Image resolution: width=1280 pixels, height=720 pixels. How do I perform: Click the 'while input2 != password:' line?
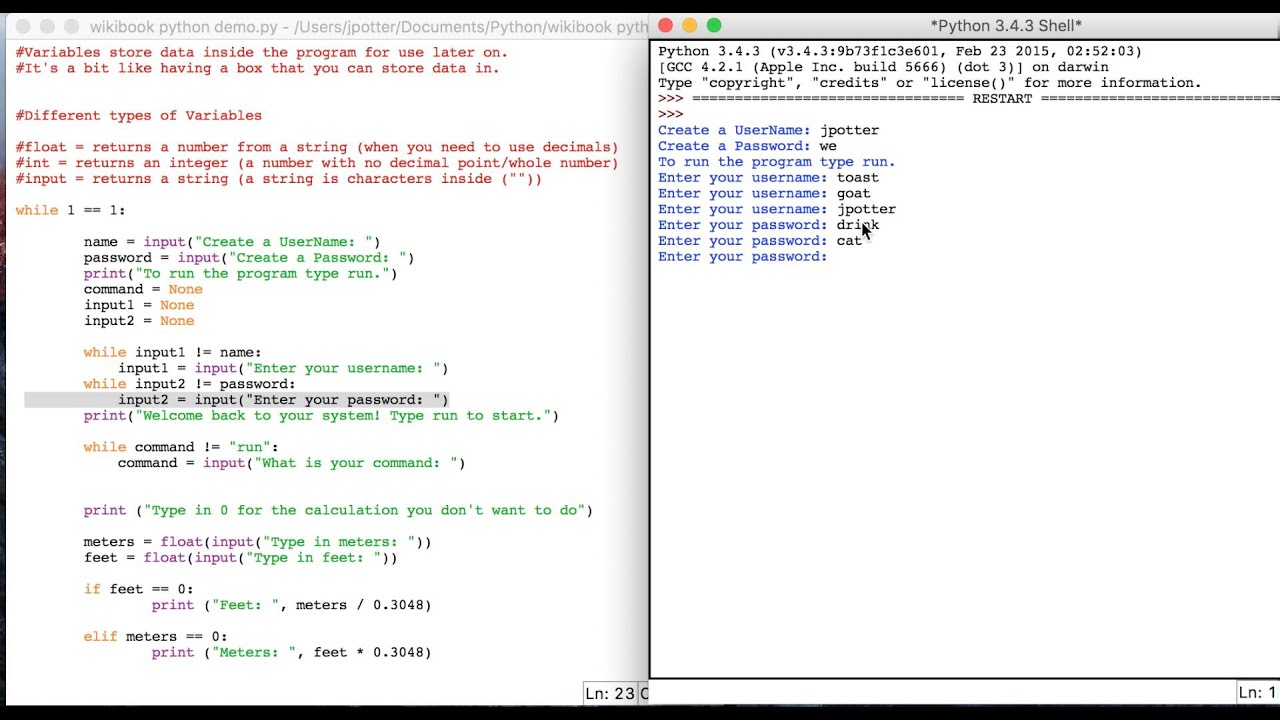[189, 384]
